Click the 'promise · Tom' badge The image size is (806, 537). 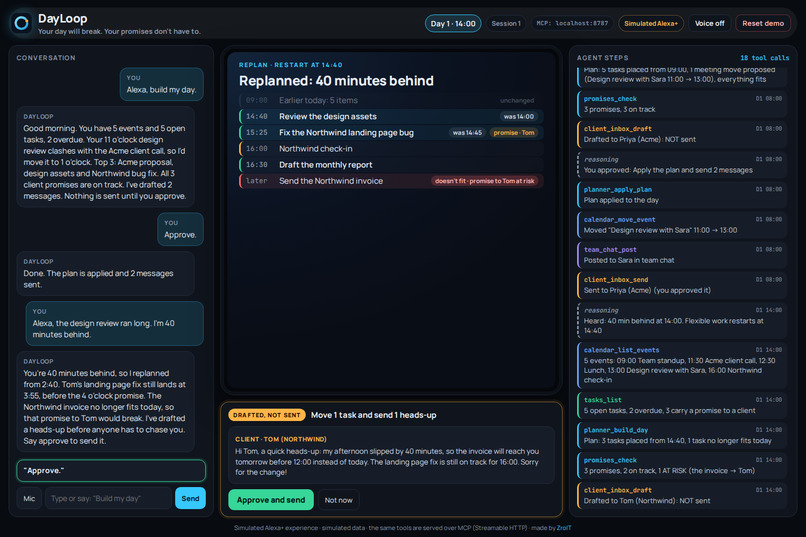[514, 133]
